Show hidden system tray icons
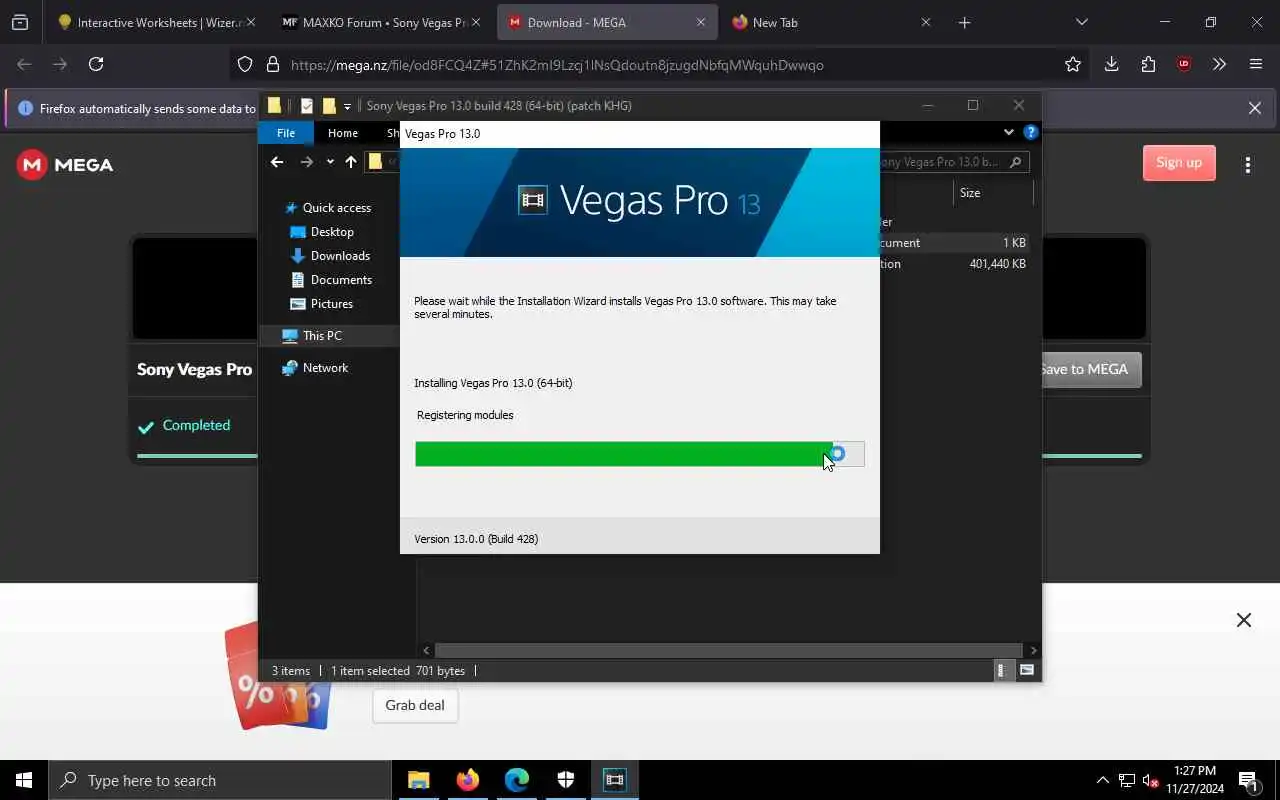The width and height of the screenshot is (1280, 800). point(1102,780)
